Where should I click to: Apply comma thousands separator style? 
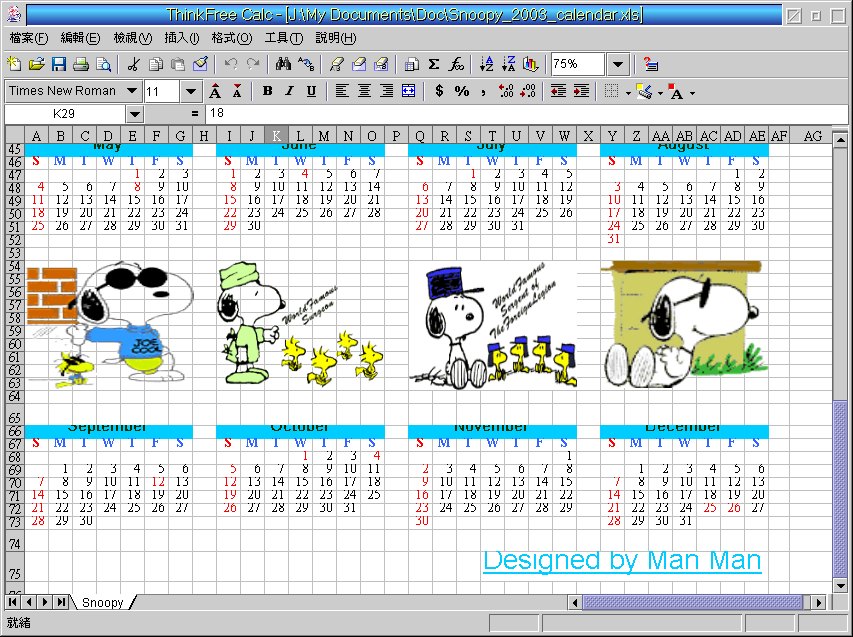tap(483, 91)
